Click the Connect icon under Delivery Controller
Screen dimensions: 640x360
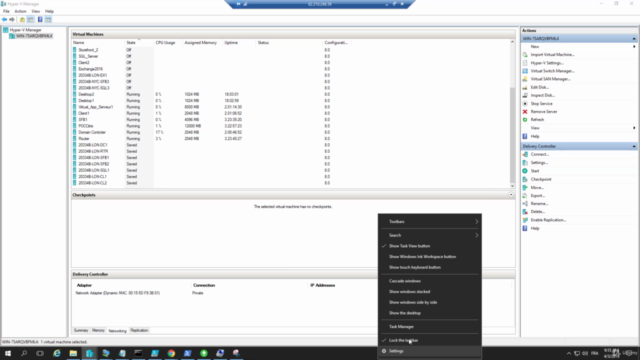tap(525, 154)
